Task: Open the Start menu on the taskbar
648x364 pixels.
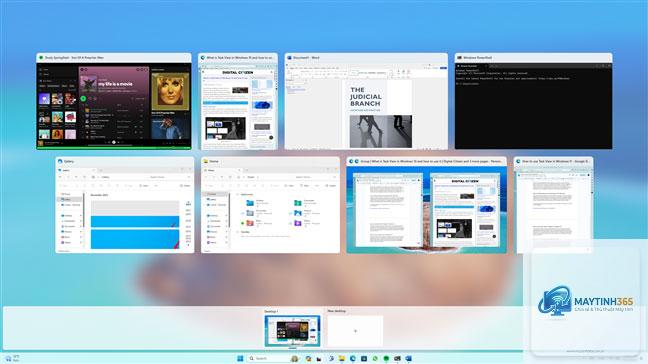Action: pos(240,358)
